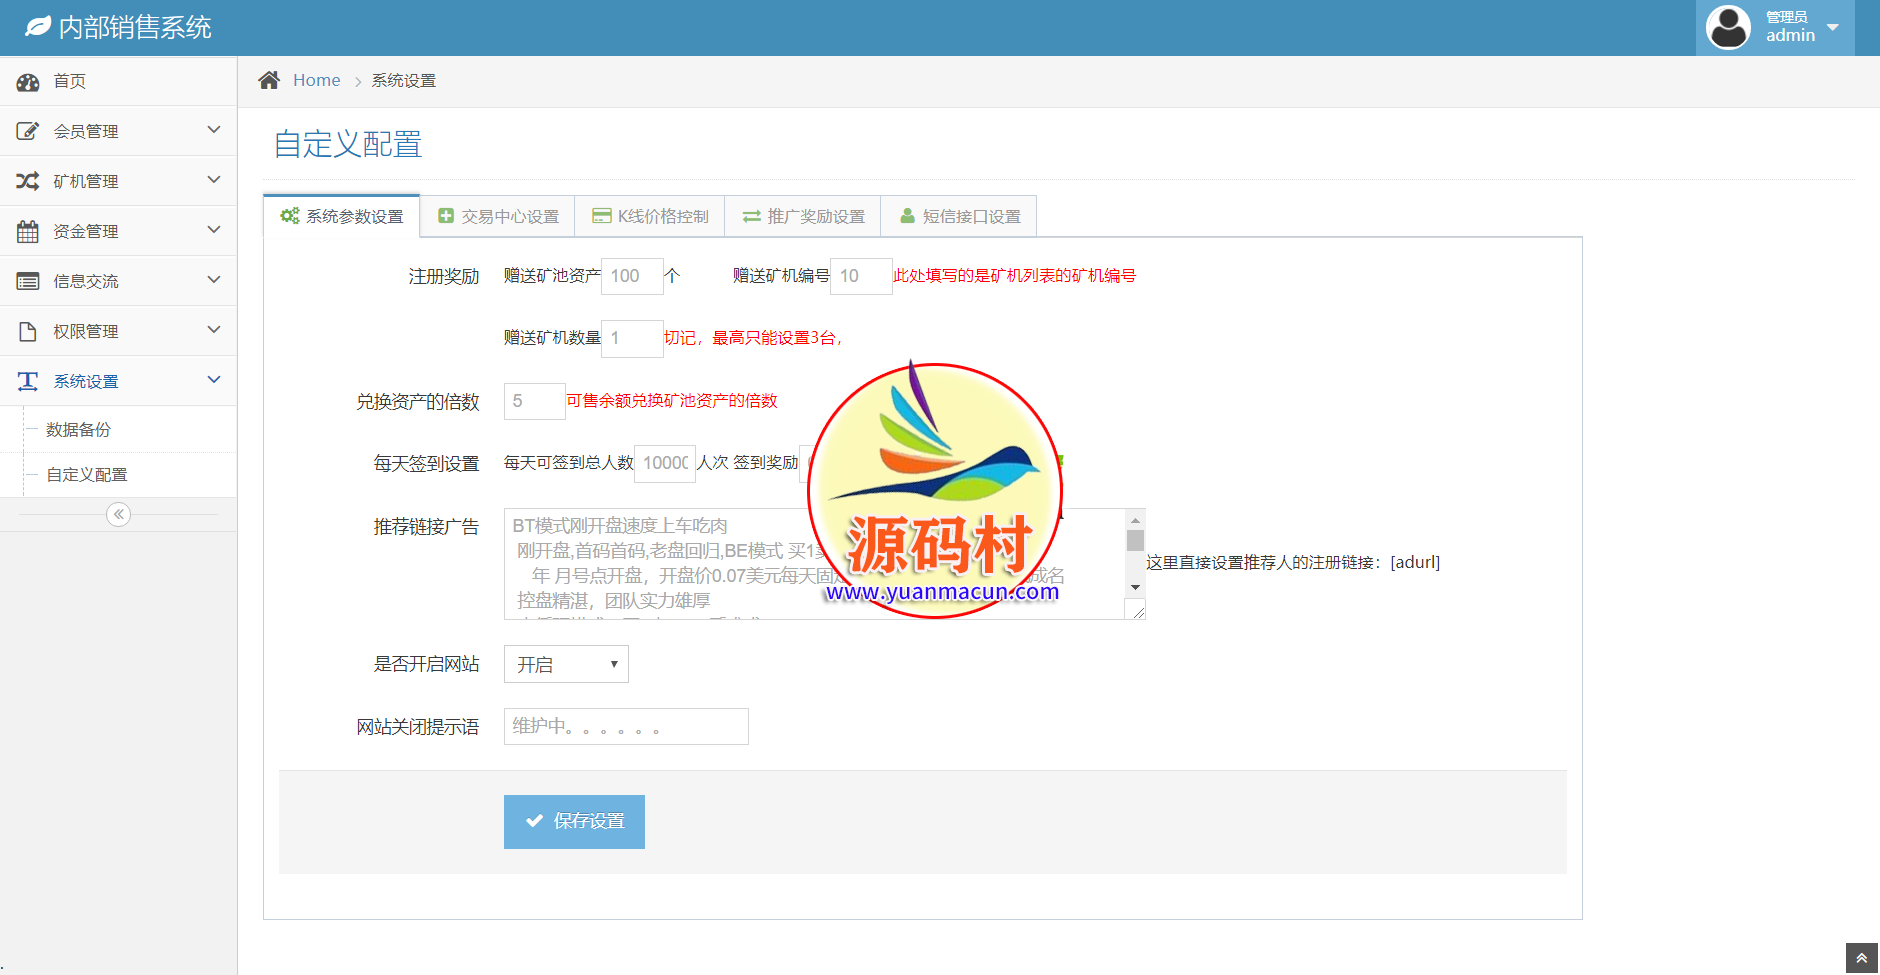Viewport: 1880px width, 975px height.
Task: Click the dashboard icon beside 首页
Action: pyautogui.click(x=28, y=82)
